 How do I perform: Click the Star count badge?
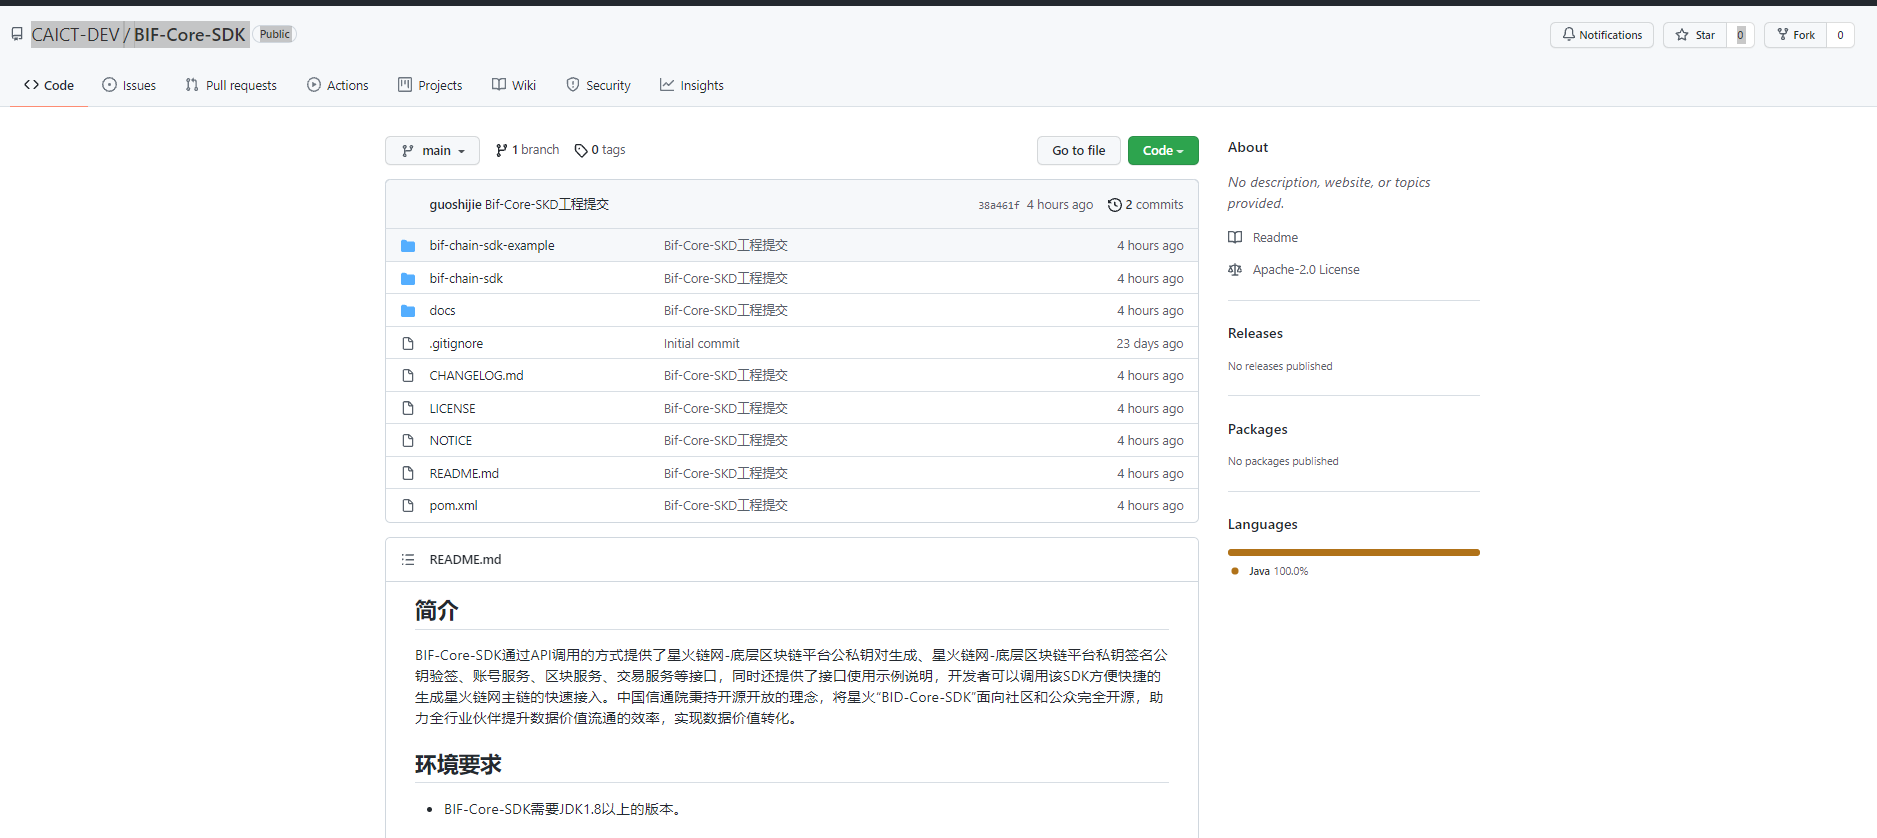click(1740, 35)
